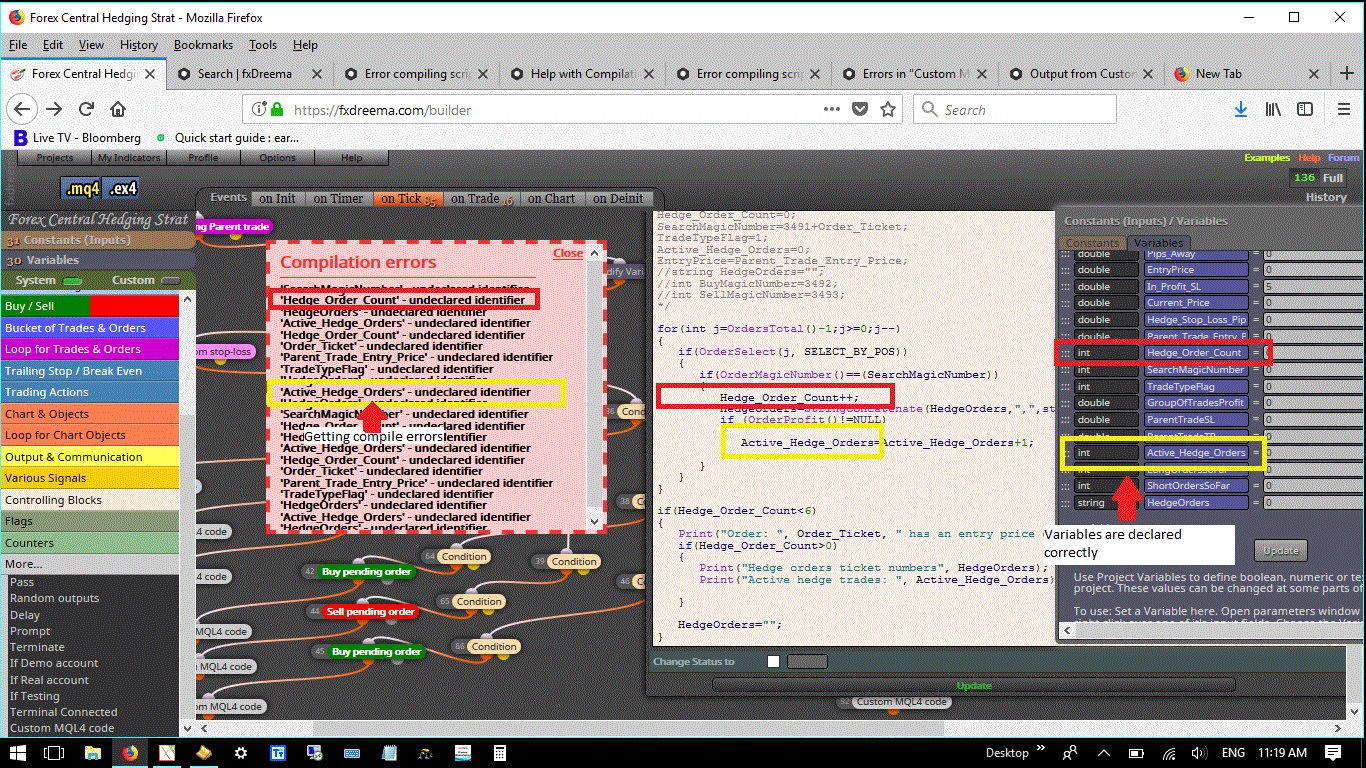
Task: Open type dropdown for TradeTypeFlag
Action: pos(1107,386)
